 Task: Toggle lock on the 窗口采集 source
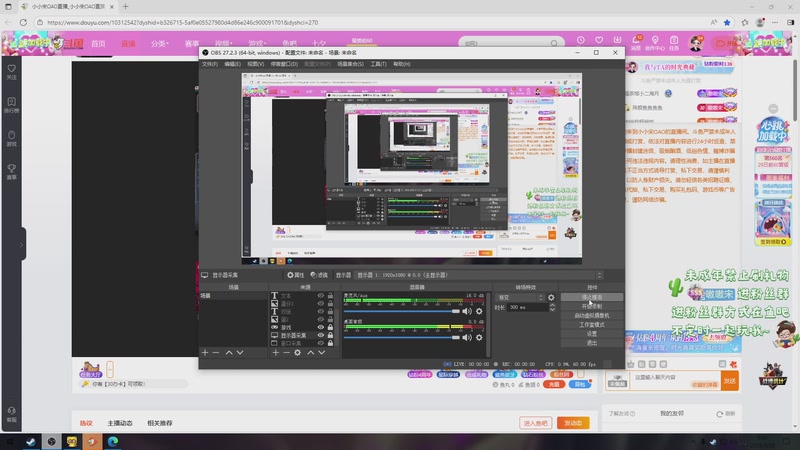330,343
